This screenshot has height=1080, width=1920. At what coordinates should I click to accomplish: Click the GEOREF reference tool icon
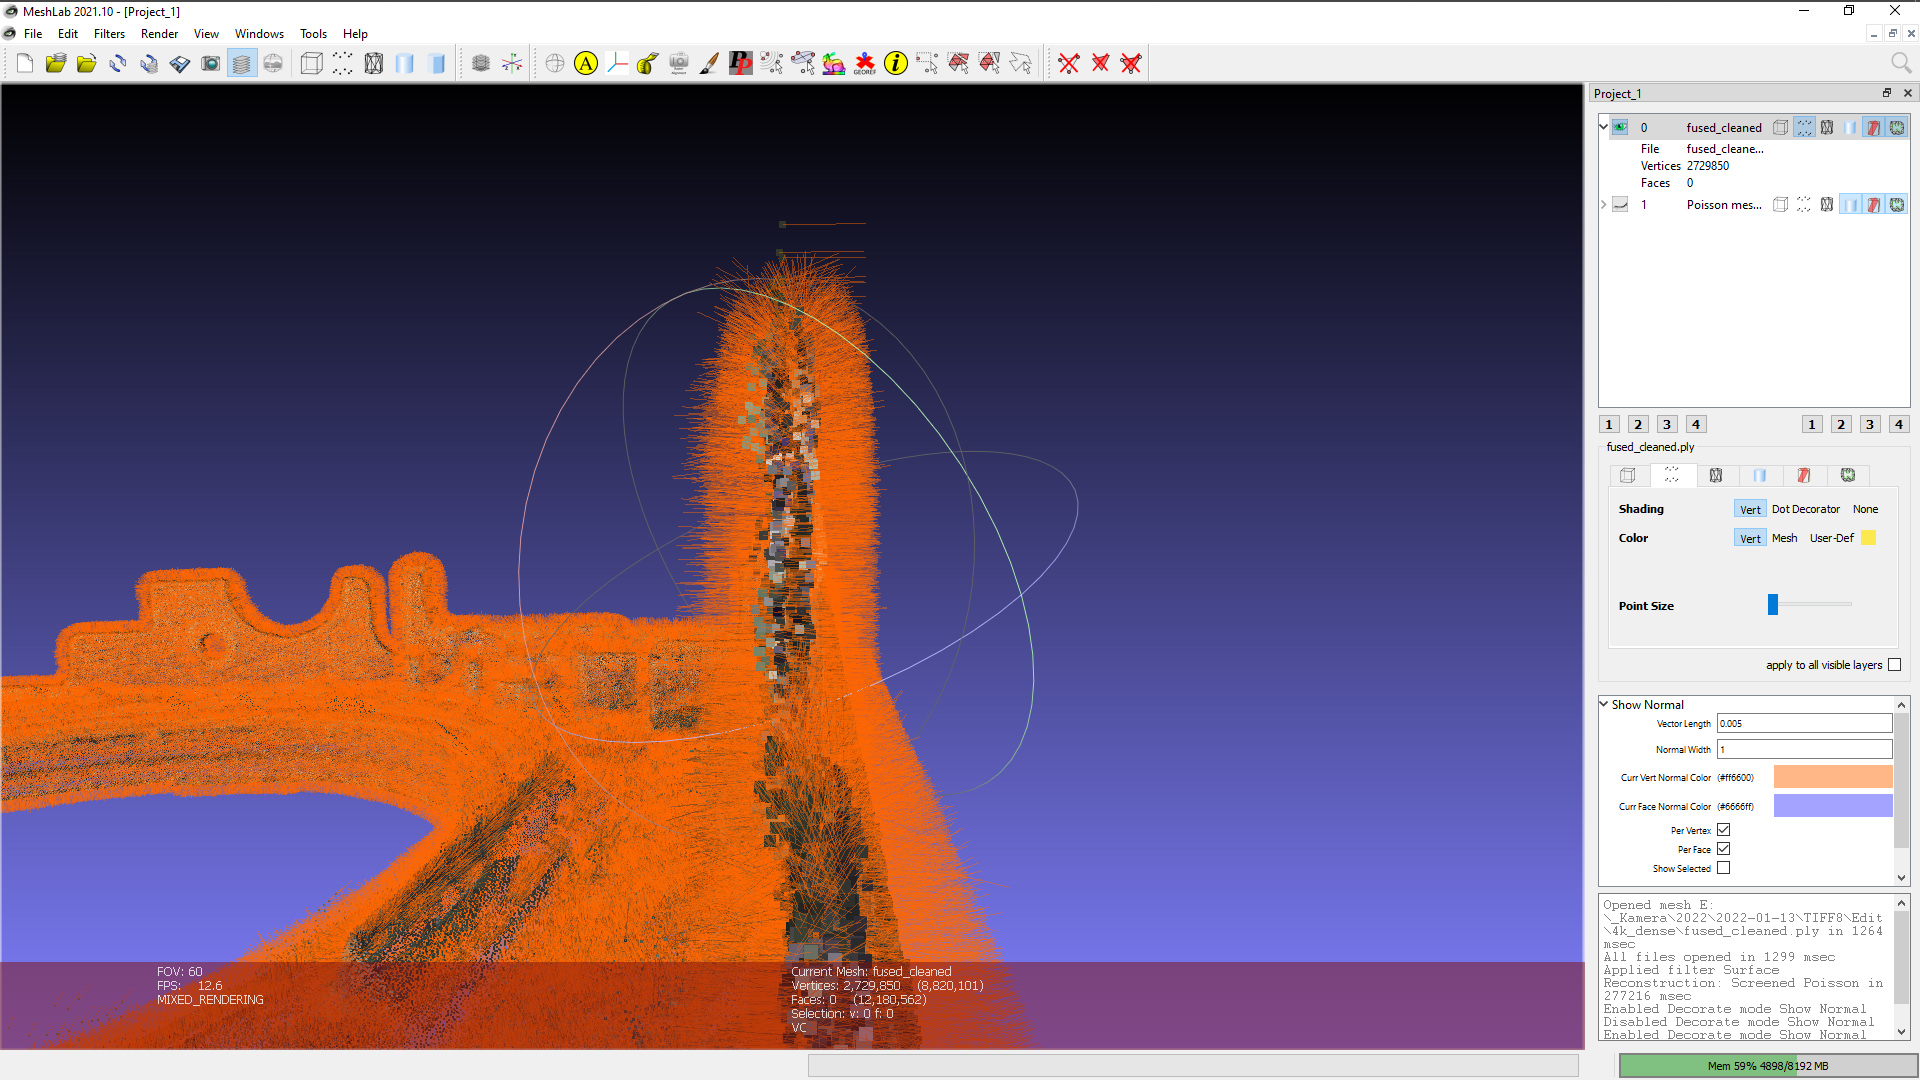pyautogui.click(x=865, y=64)
